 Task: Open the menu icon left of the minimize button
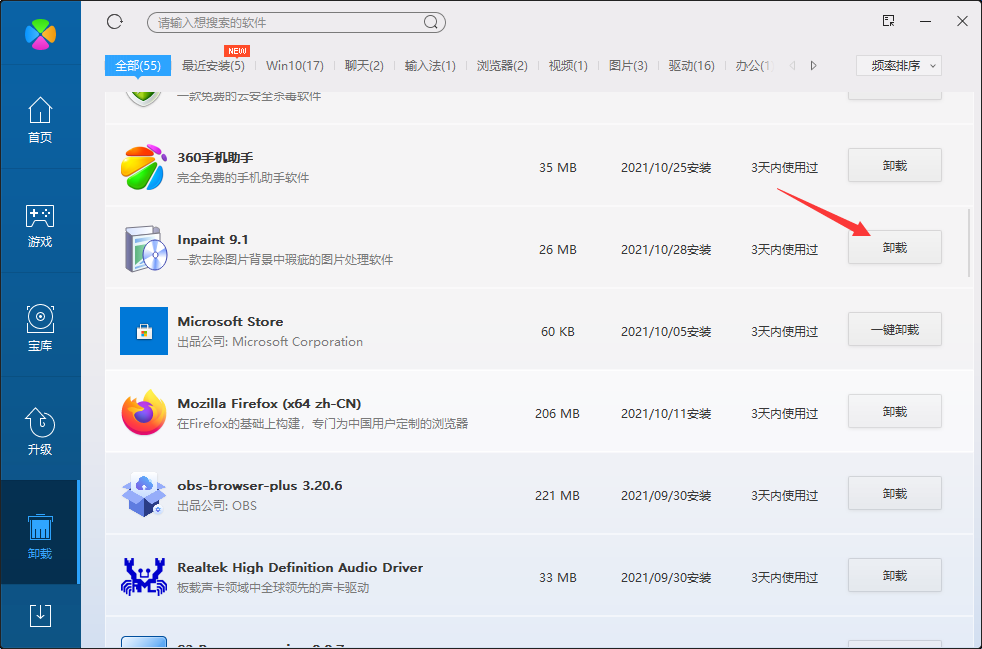coord(888,21)
